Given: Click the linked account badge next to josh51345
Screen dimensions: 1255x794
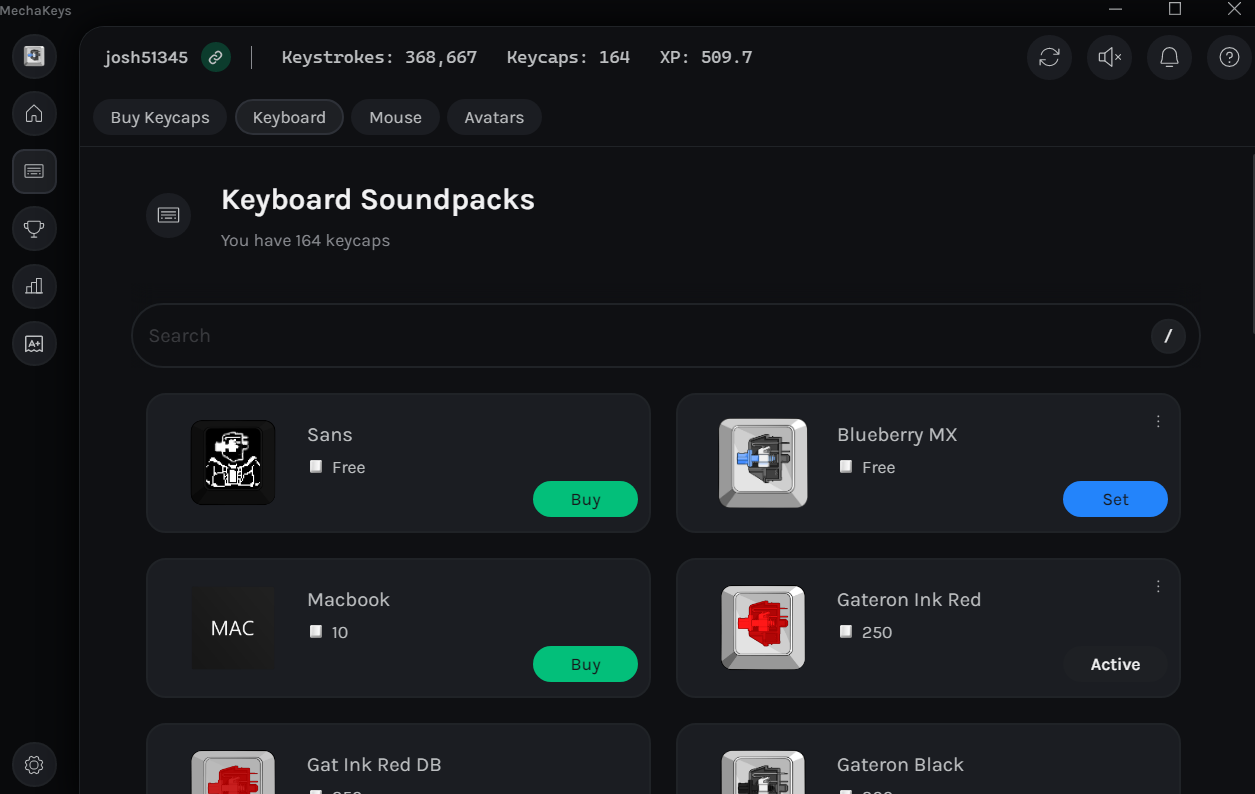Looking at the screenshot, I should [x=216, y=58].
